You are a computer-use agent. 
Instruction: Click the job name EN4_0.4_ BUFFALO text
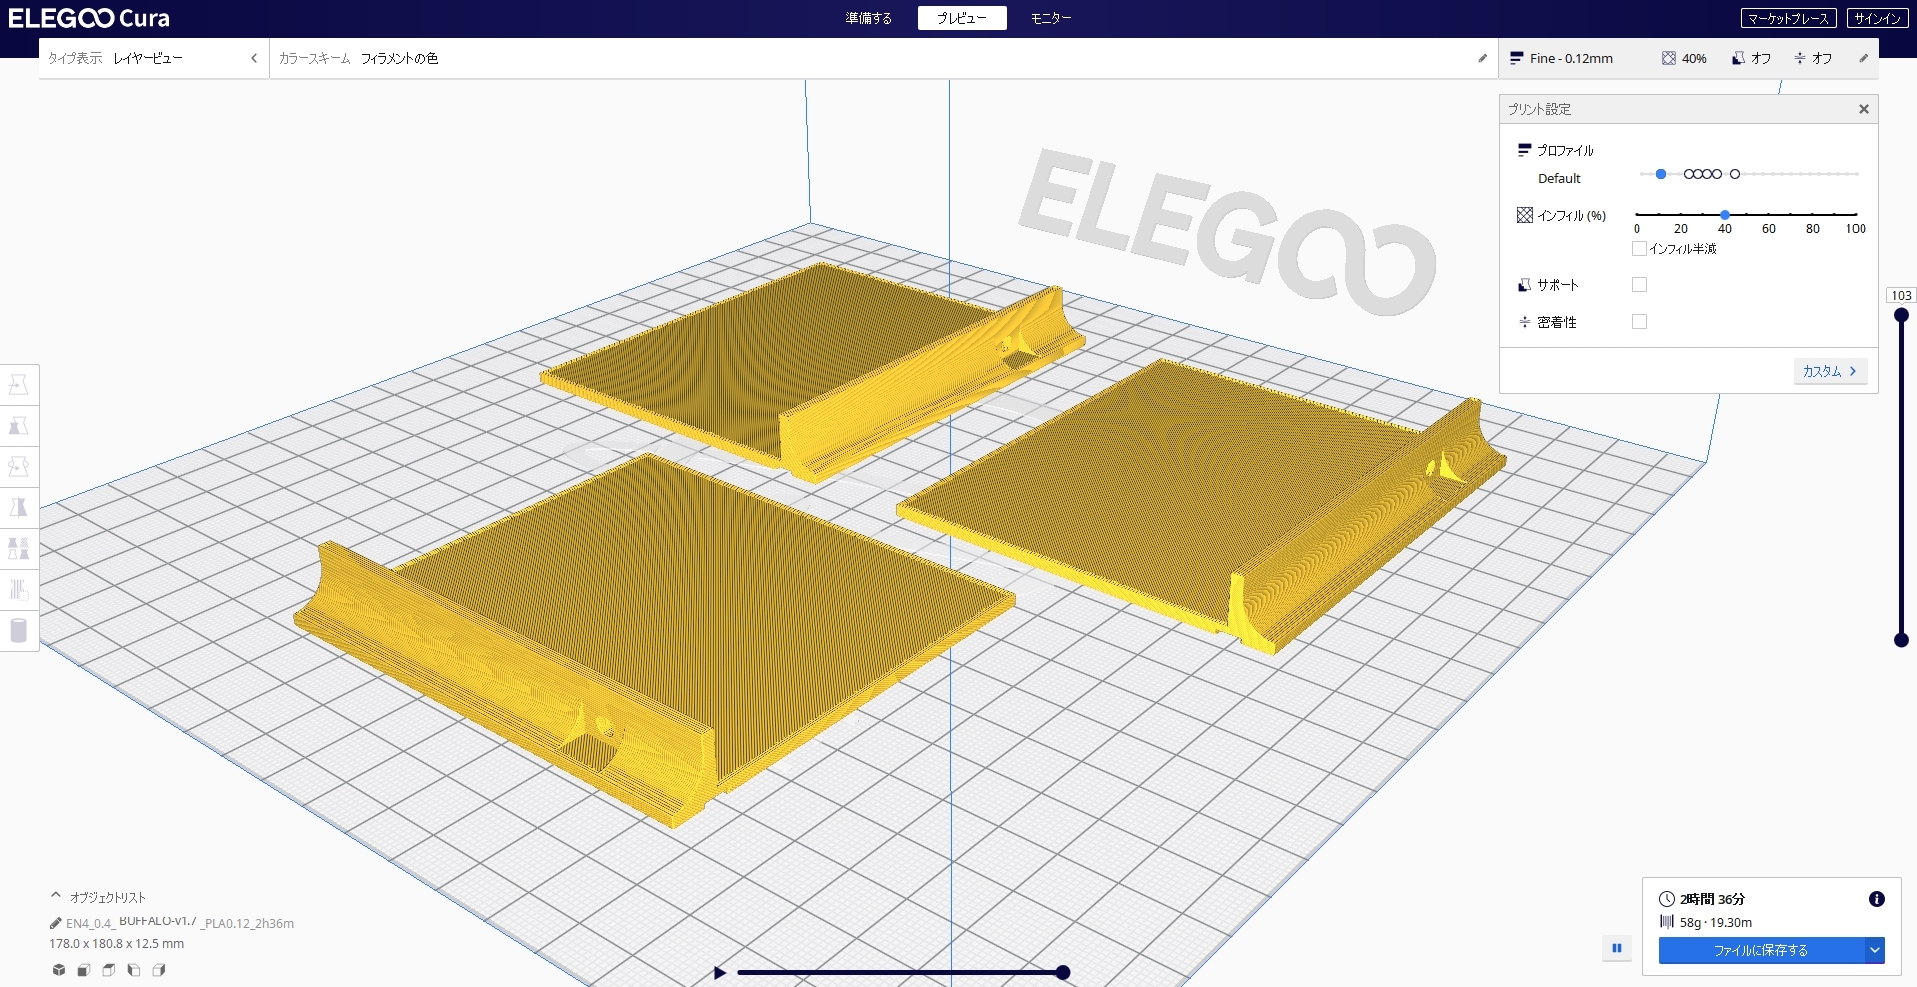[x=179, y=923]
